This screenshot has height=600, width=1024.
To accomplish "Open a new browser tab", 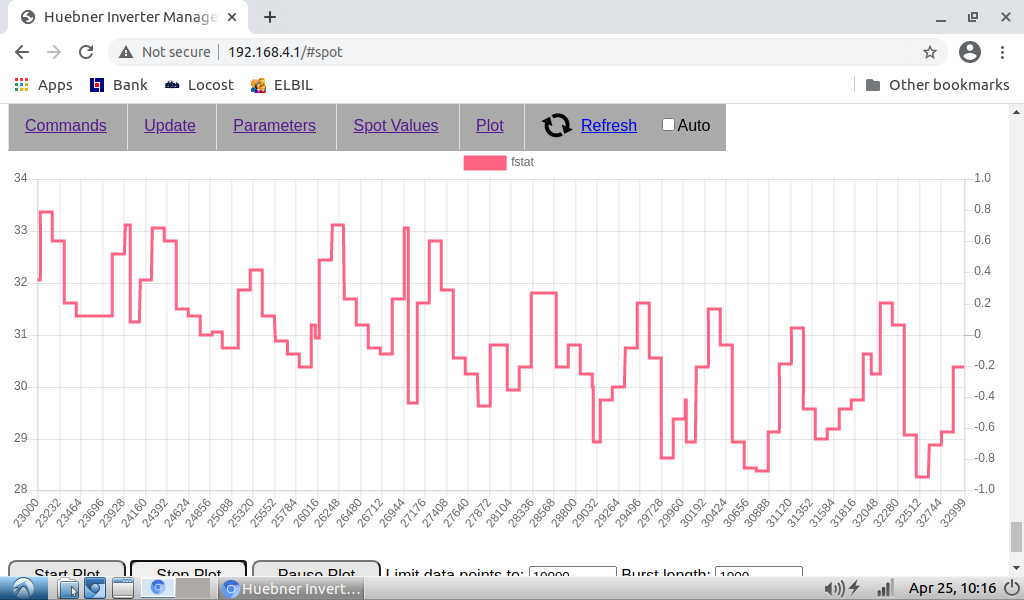I will pos(270,17).
